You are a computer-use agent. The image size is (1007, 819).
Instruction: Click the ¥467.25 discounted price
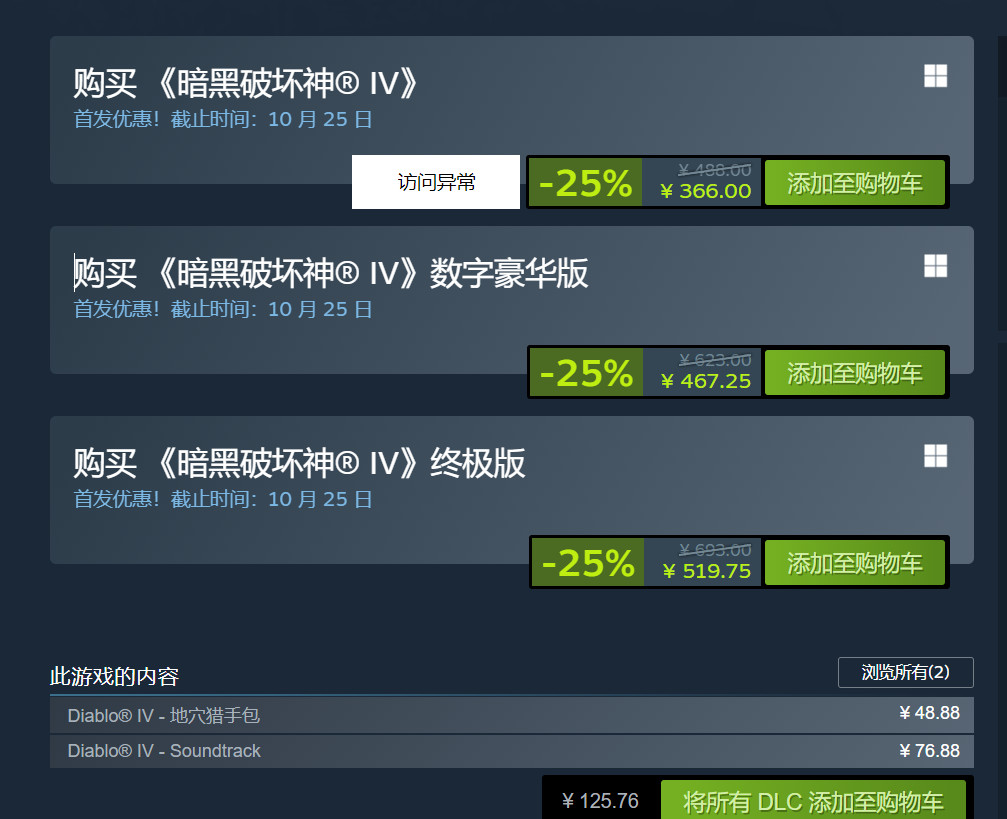[x=705, y=381]
